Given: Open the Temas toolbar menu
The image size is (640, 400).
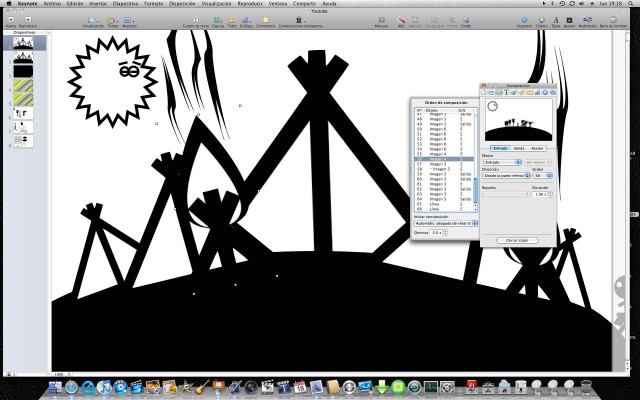Looking at the screenshot, I should (113, 22).
